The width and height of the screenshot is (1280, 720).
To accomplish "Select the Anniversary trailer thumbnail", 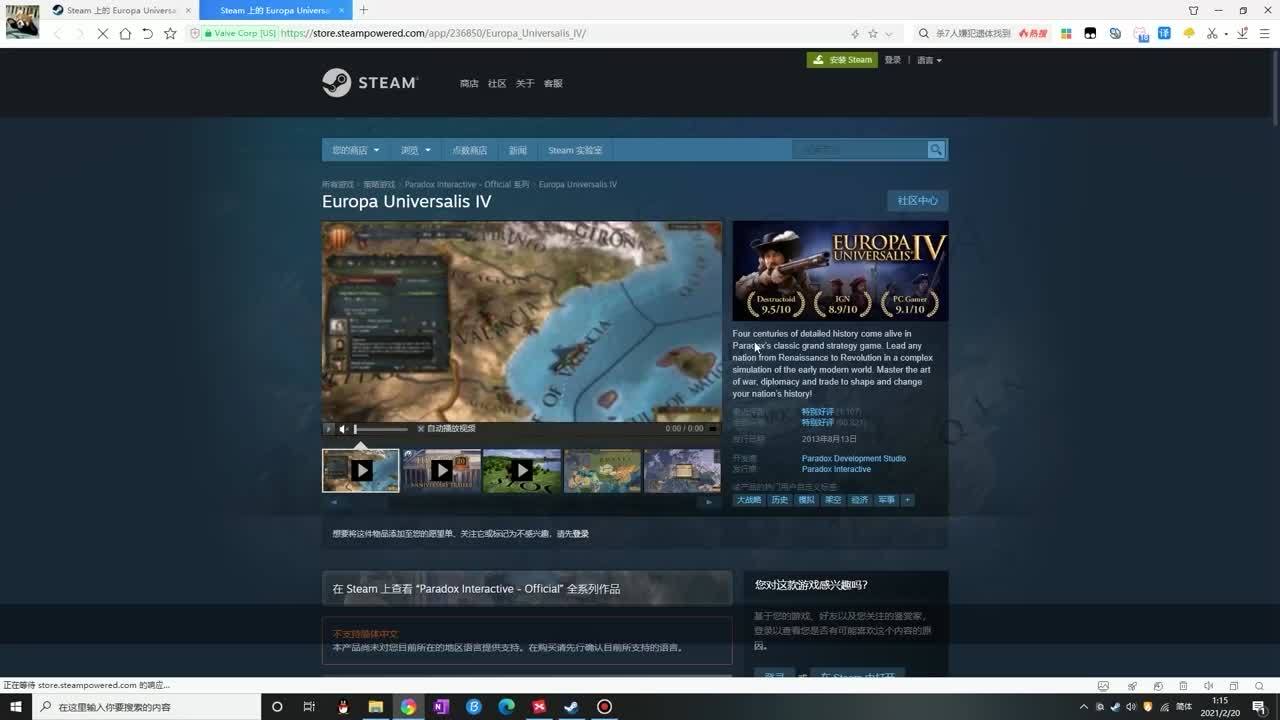I will [x=441, y=470].
